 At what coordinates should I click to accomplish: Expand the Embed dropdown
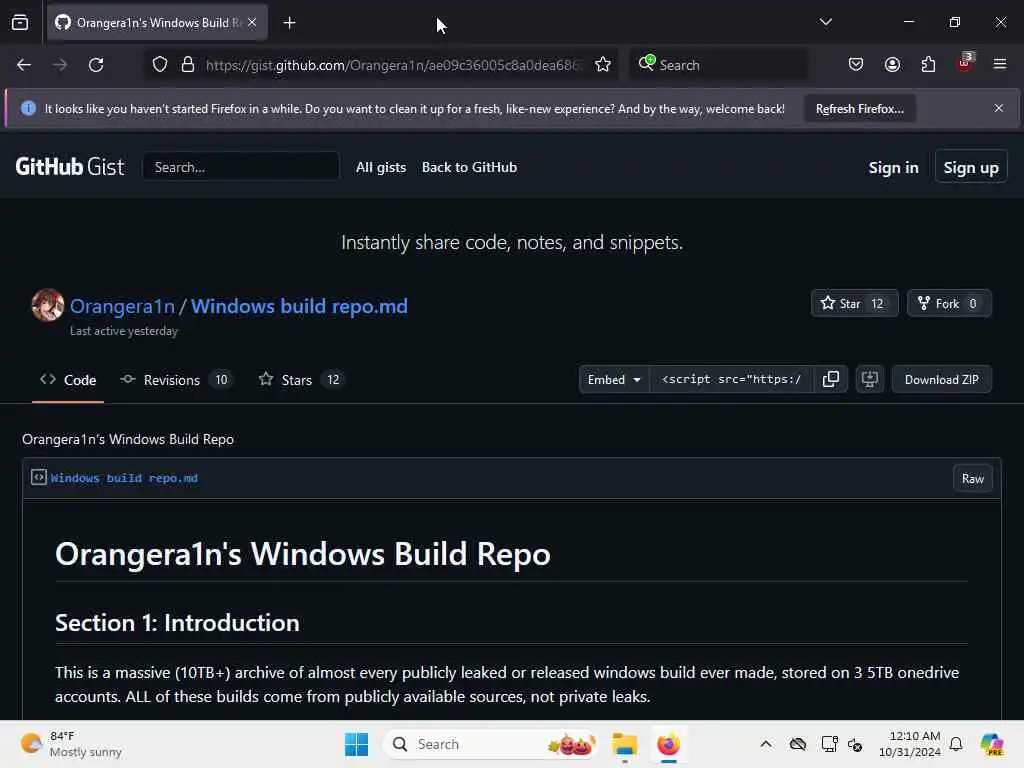614,379
